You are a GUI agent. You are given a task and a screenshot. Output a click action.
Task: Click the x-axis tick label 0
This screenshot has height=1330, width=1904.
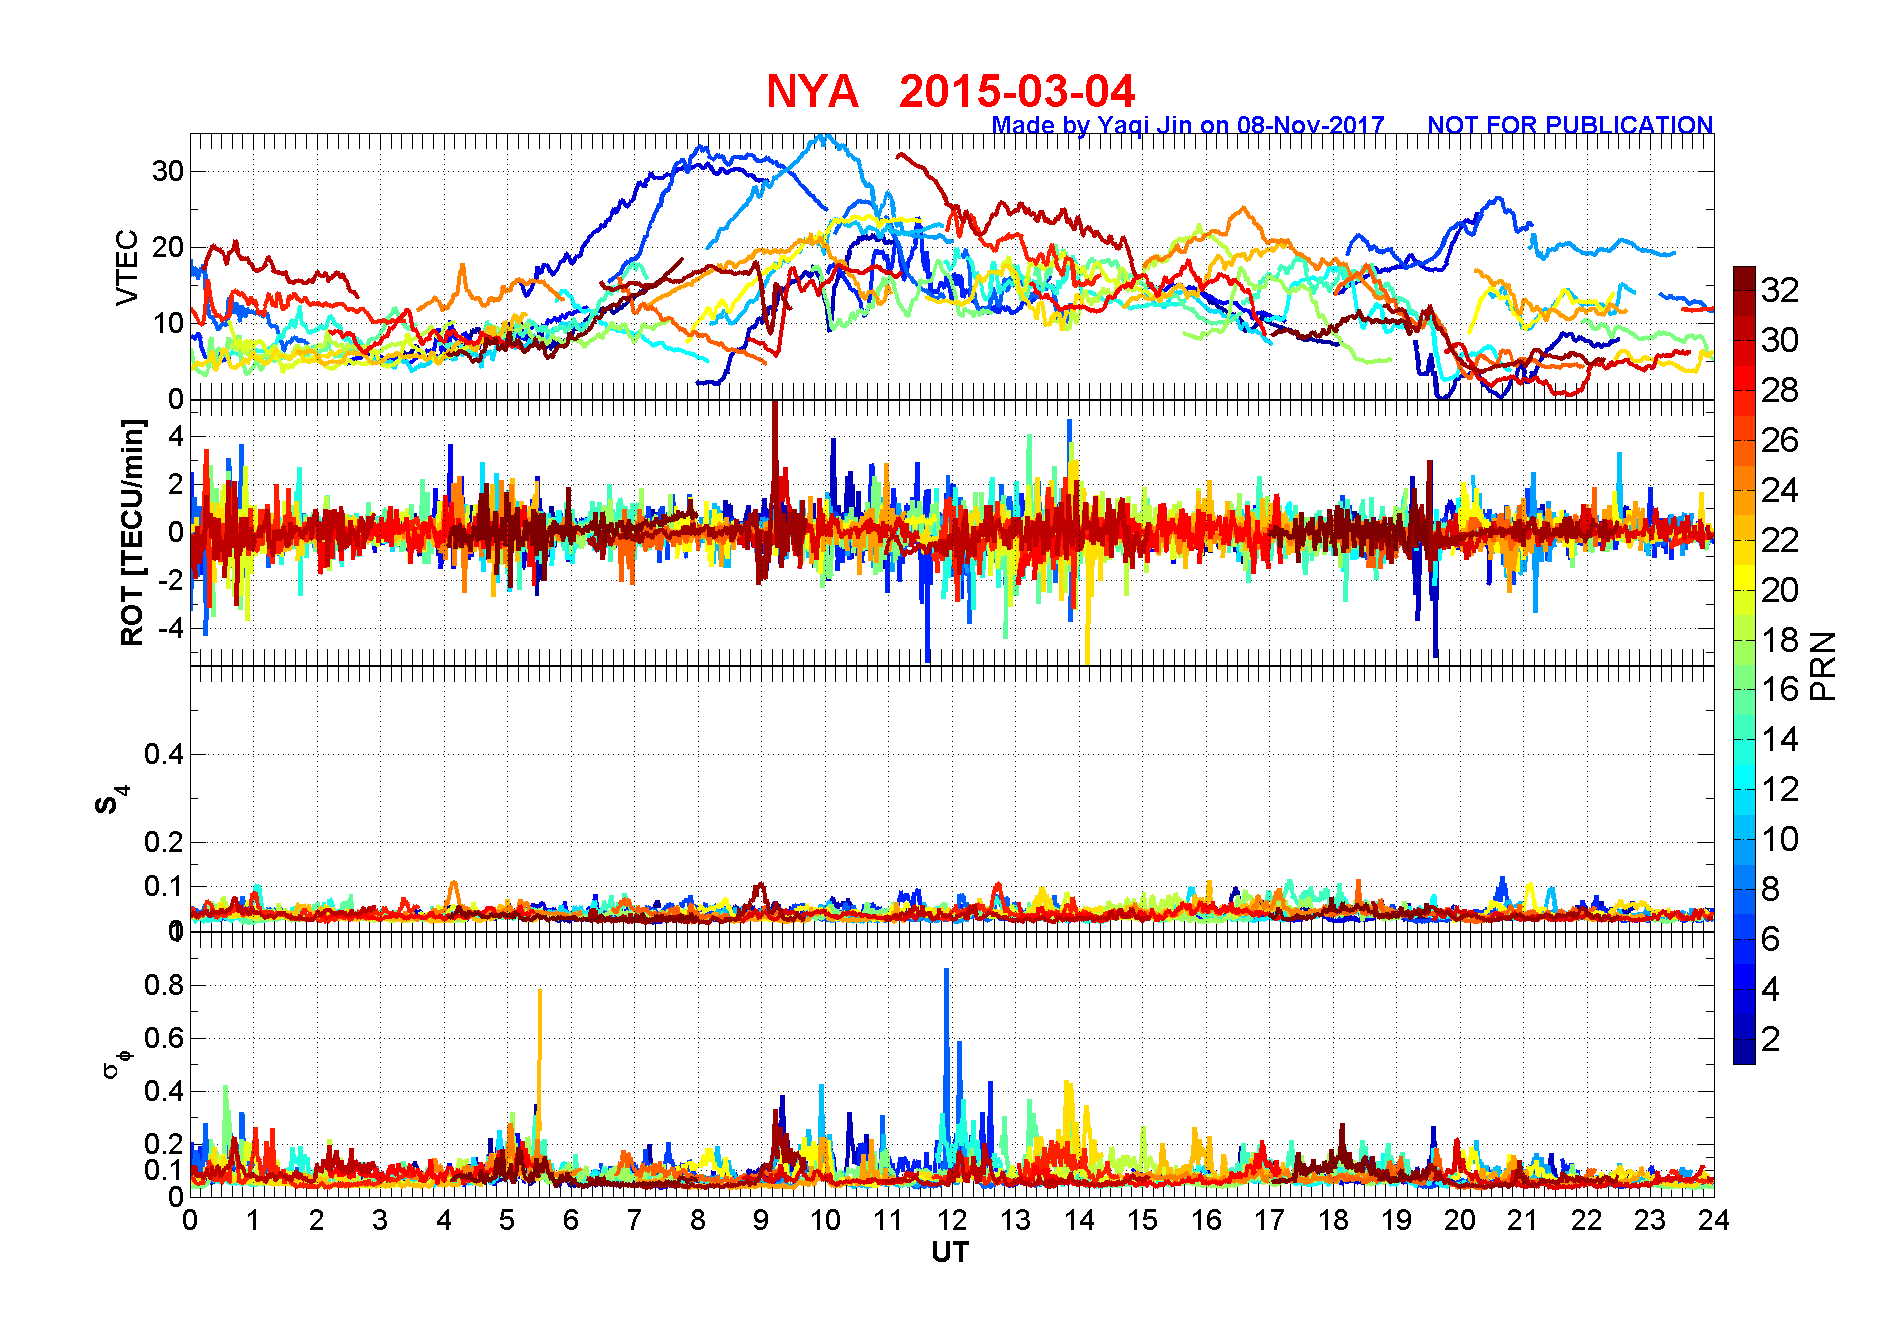click(x=190, y=1220)
